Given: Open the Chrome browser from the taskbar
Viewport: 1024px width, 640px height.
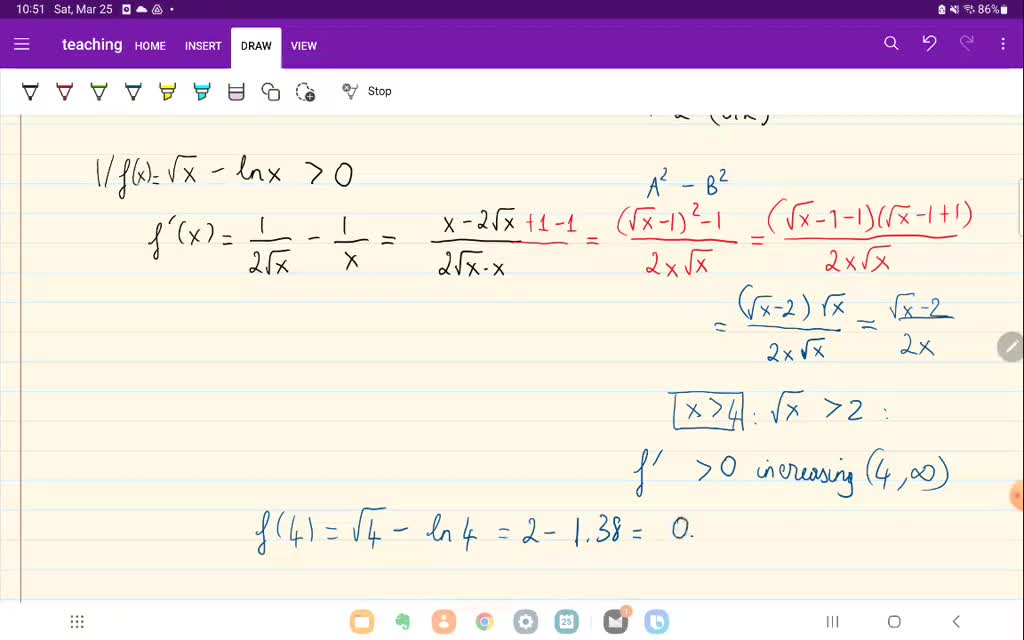Looking at the screenshot, I should [x=484, y=621].
